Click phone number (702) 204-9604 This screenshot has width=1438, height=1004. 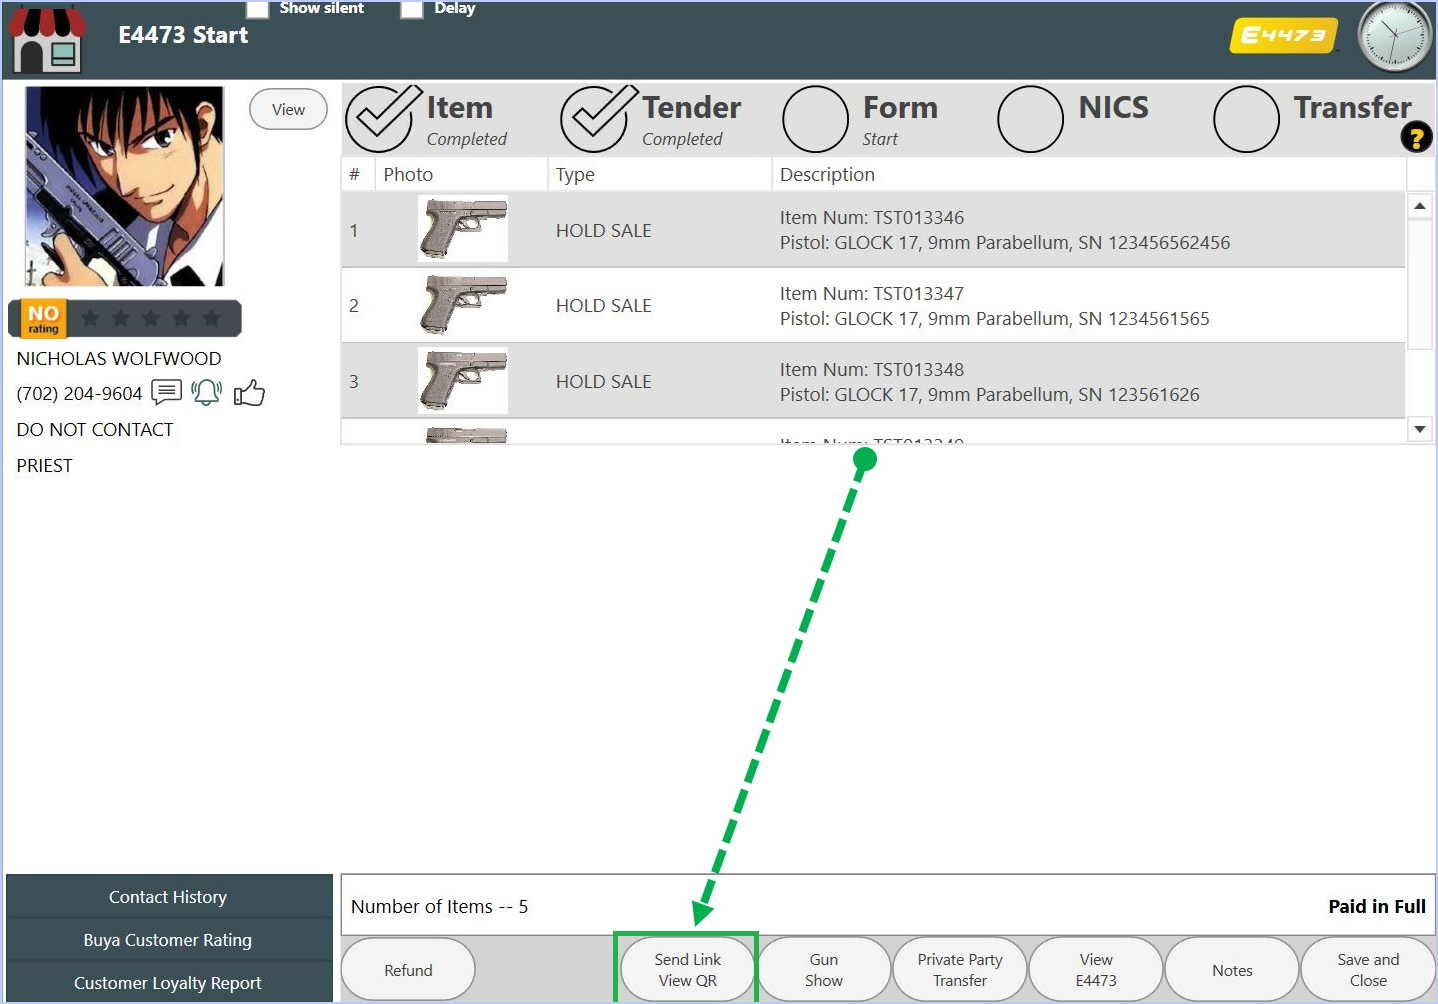(79, 394)
